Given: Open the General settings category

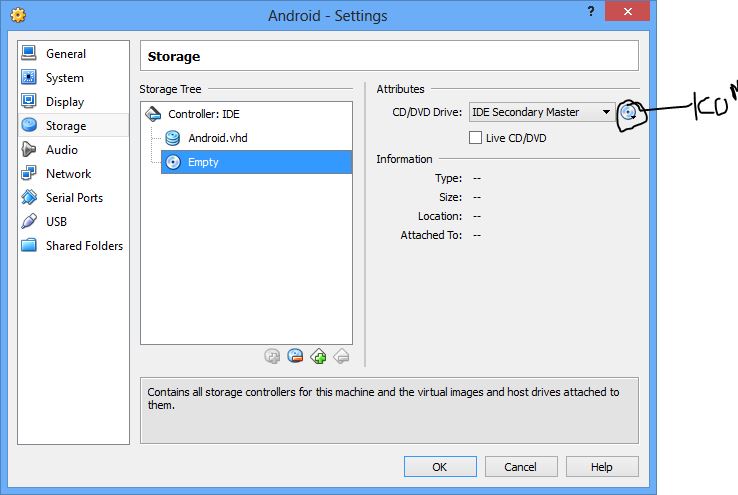Looking at the screenshot, I should pyautogui.click(x=73, y=54).
